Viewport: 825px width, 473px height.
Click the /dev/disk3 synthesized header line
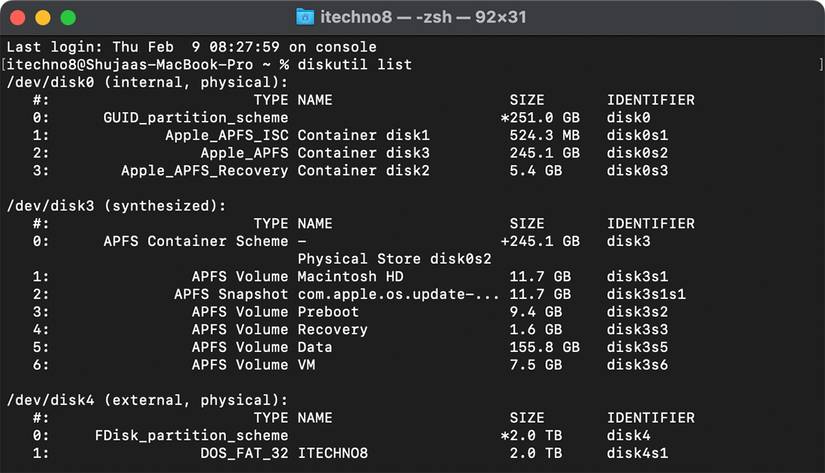[x=116, y=206]
